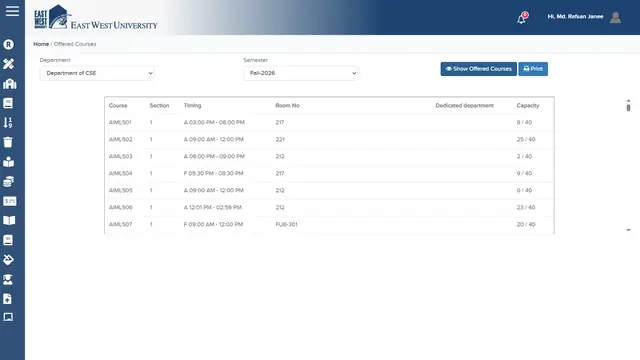The image size is (640, 360).
Task: Select course AIML507 in table
Action: tap(120, 224)
